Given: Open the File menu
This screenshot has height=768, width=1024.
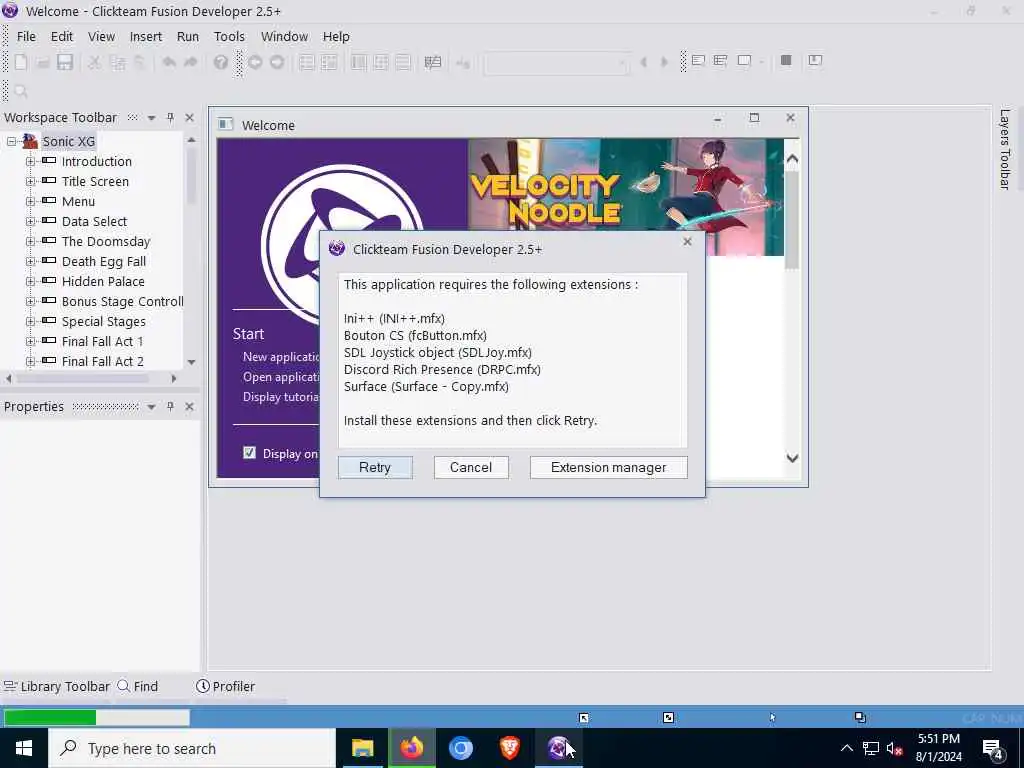Looking at the screenshot, I should click(26, 37).
